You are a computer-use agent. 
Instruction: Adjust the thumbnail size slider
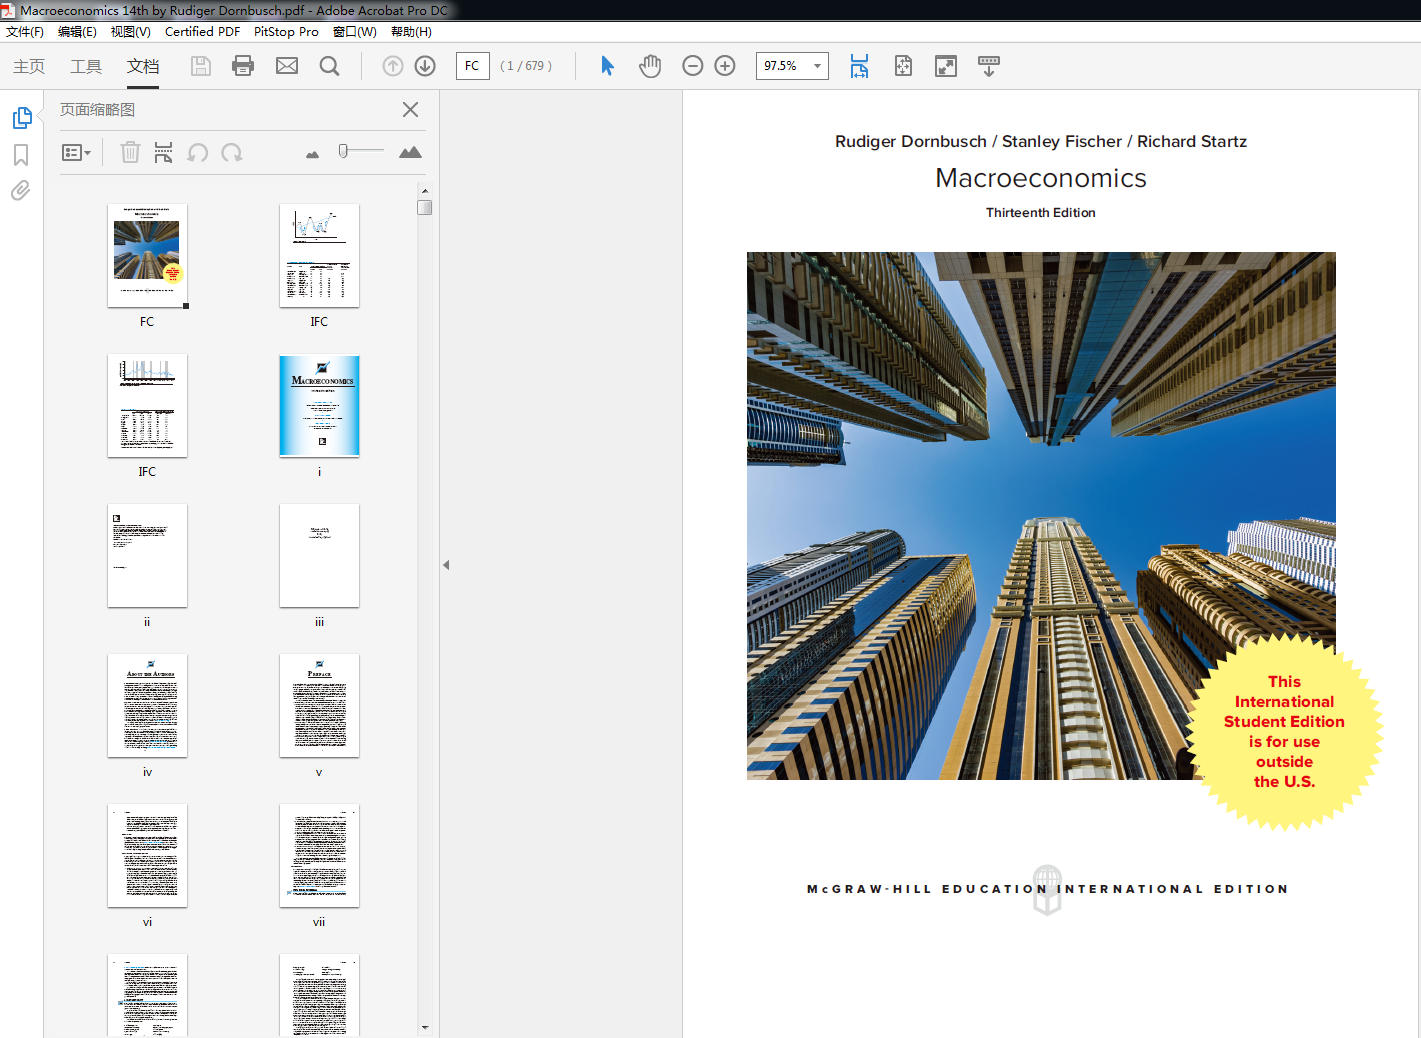click(x=343, y=151)
